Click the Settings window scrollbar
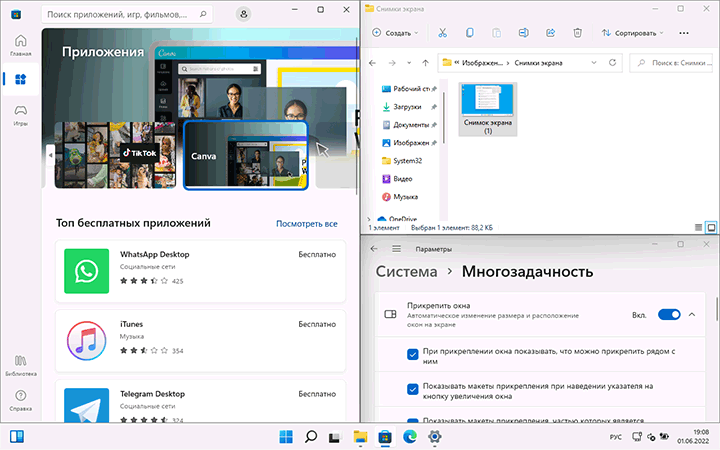720x450 pixels. click(716, 309)
